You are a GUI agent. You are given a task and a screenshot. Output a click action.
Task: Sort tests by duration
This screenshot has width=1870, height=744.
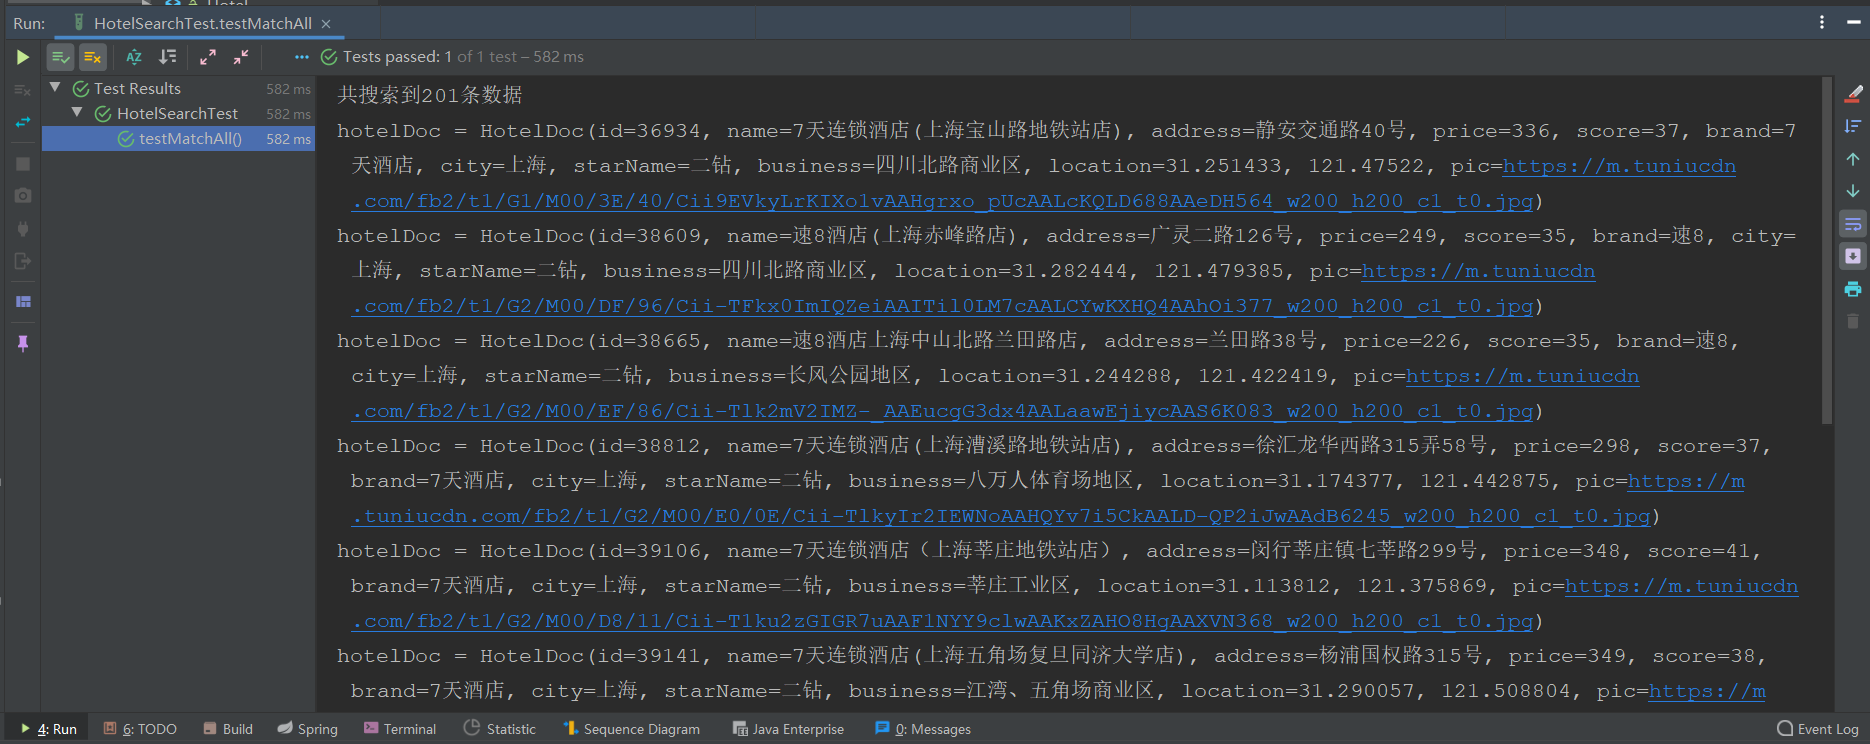coord(168,57)
